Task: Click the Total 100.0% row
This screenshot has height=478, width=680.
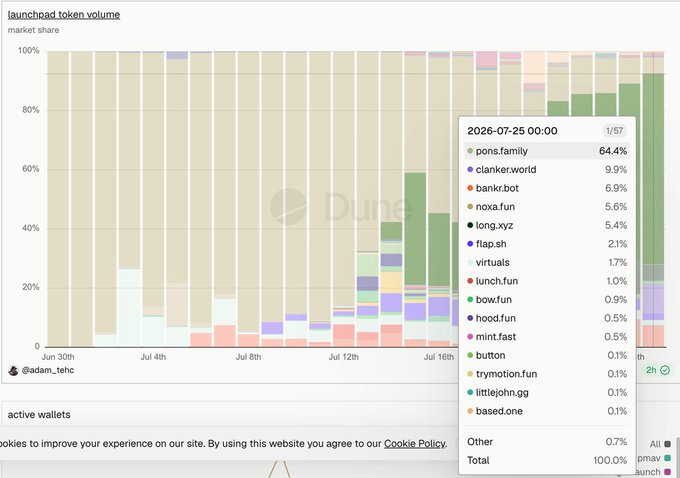Action: pos(547,460)
